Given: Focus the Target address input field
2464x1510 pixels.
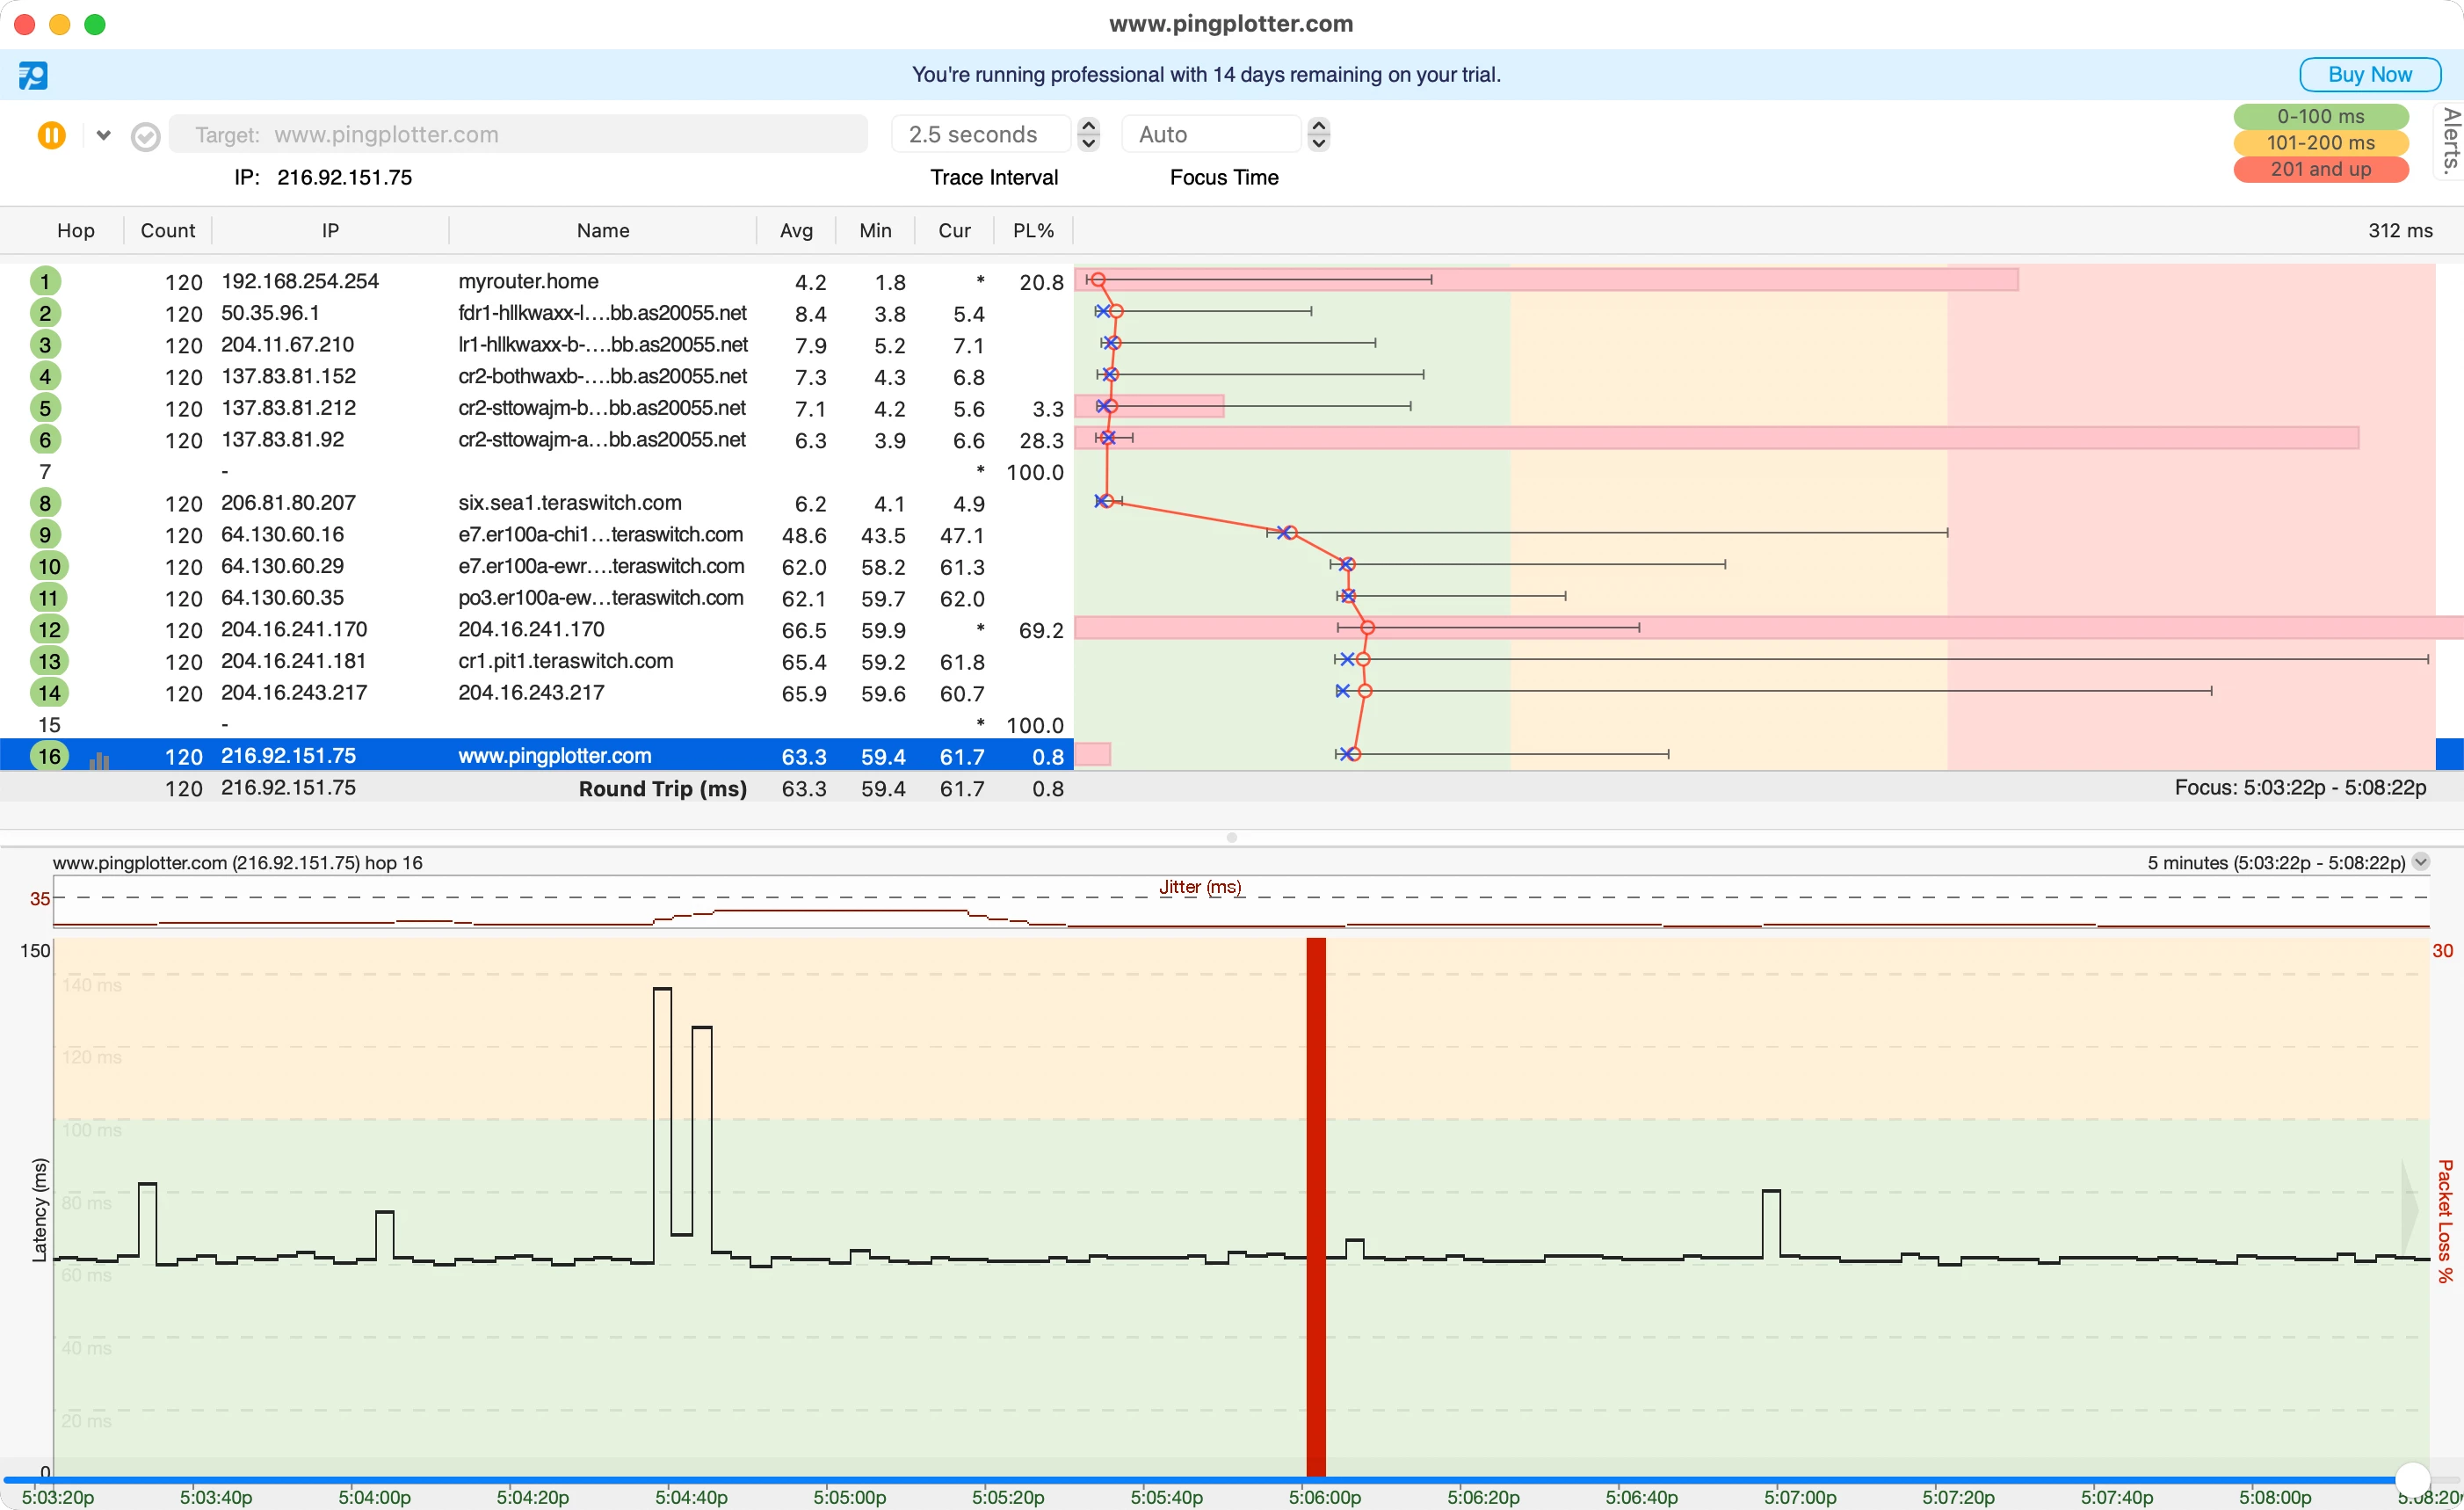Looking at the screenshot, I should [518, 134].
